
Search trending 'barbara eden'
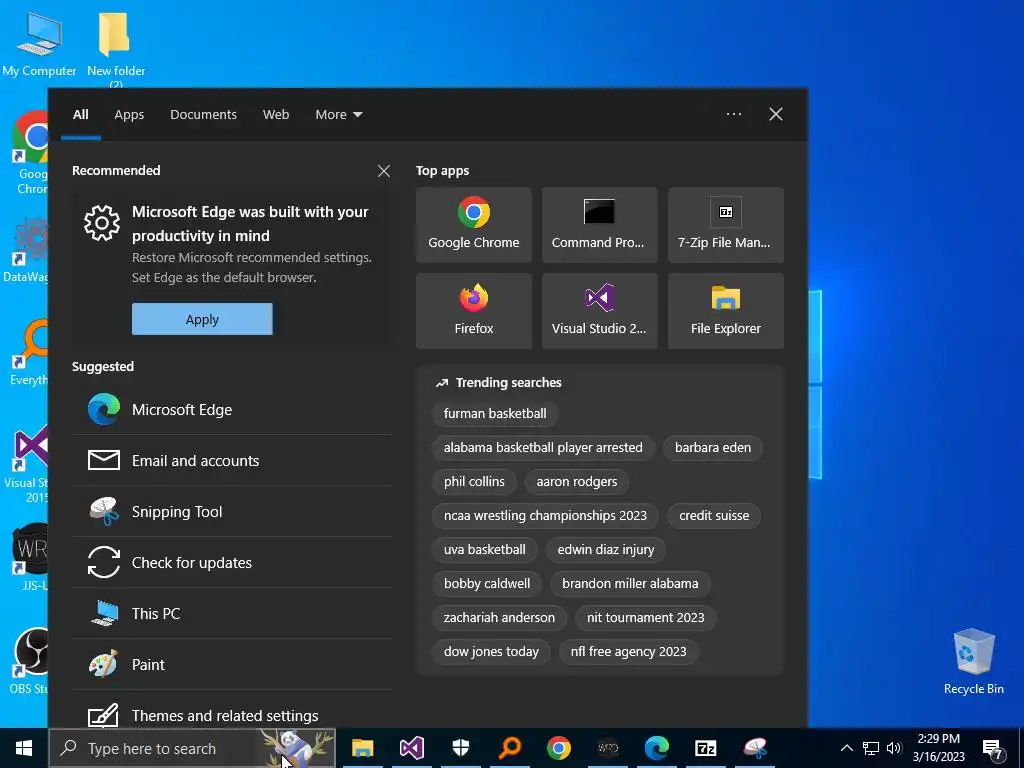click(712, 447)
